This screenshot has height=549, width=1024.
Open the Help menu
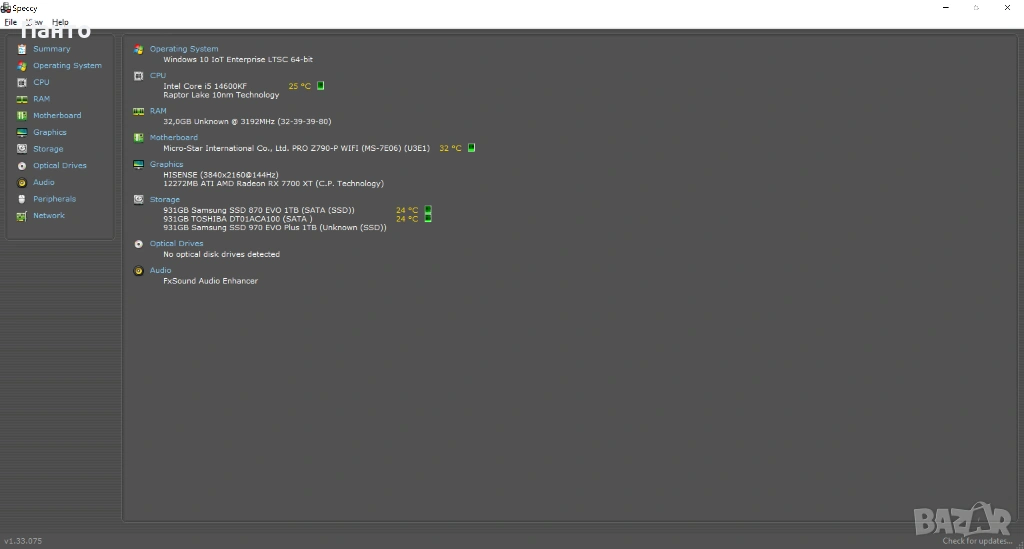(x=60, y=22)
